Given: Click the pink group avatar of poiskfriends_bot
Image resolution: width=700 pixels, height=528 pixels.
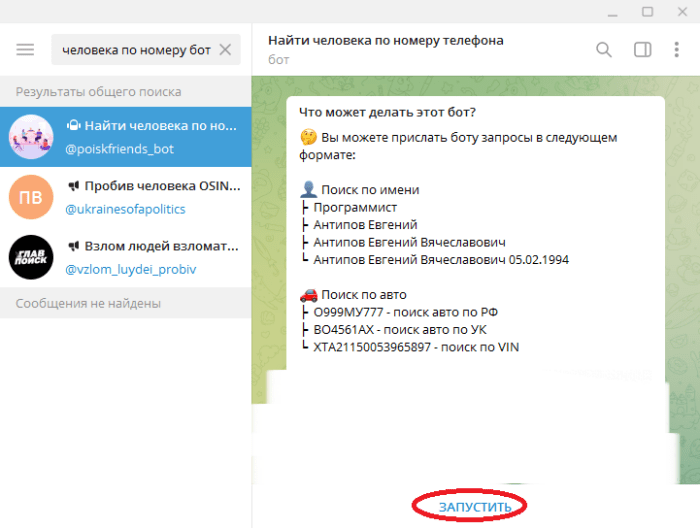Looking at the screenshot, I should pos(31,137).
